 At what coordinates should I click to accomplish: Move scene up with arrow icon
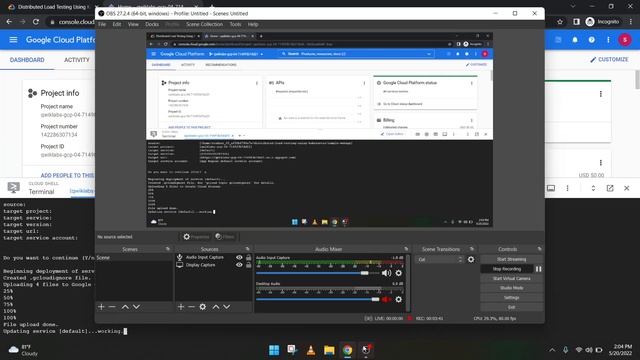(x=125, y=307)
